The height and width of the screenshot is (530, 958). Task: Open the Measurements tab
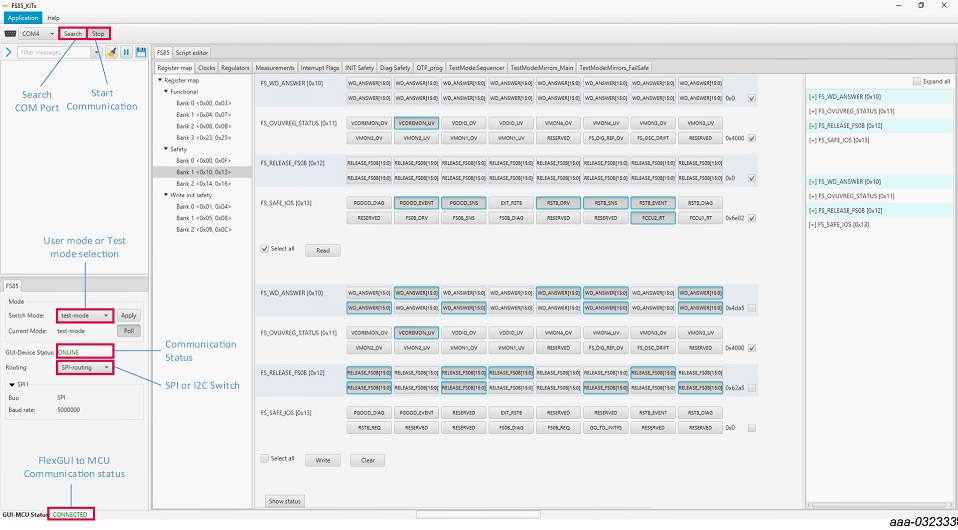click(275, 68)
